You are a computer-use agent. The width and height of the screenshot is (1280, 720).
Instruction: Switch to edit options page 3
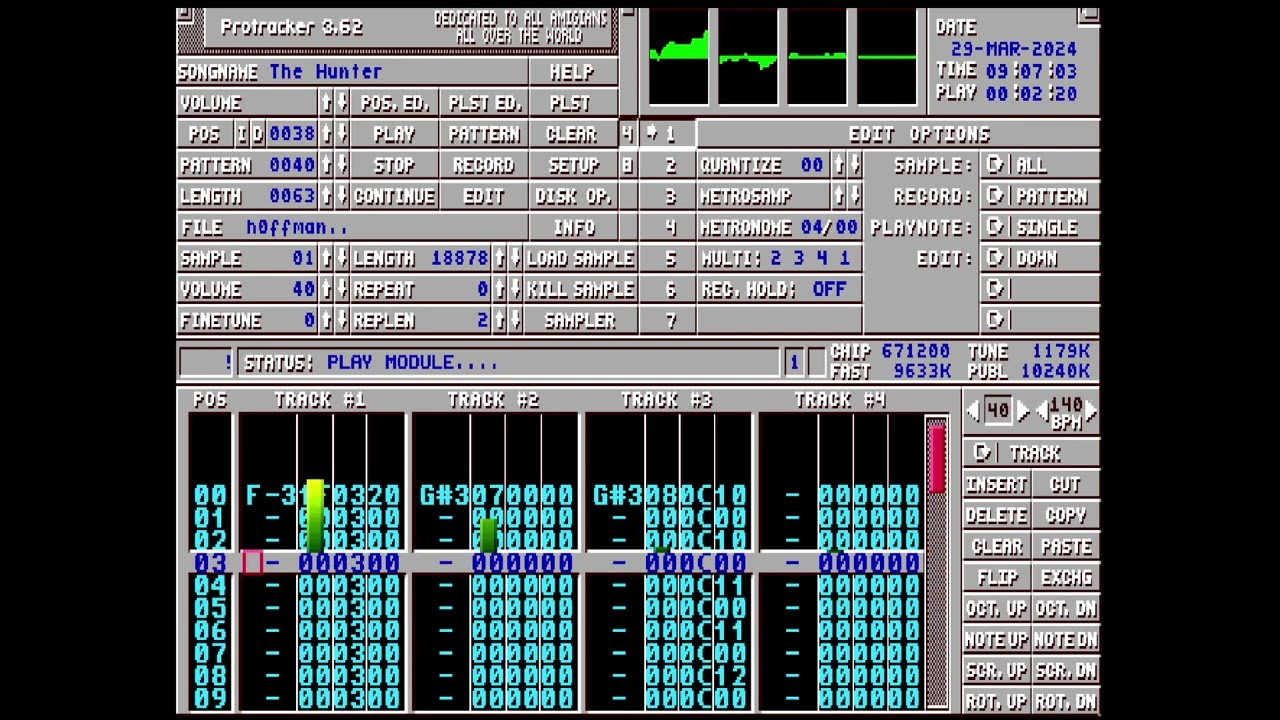668,196
